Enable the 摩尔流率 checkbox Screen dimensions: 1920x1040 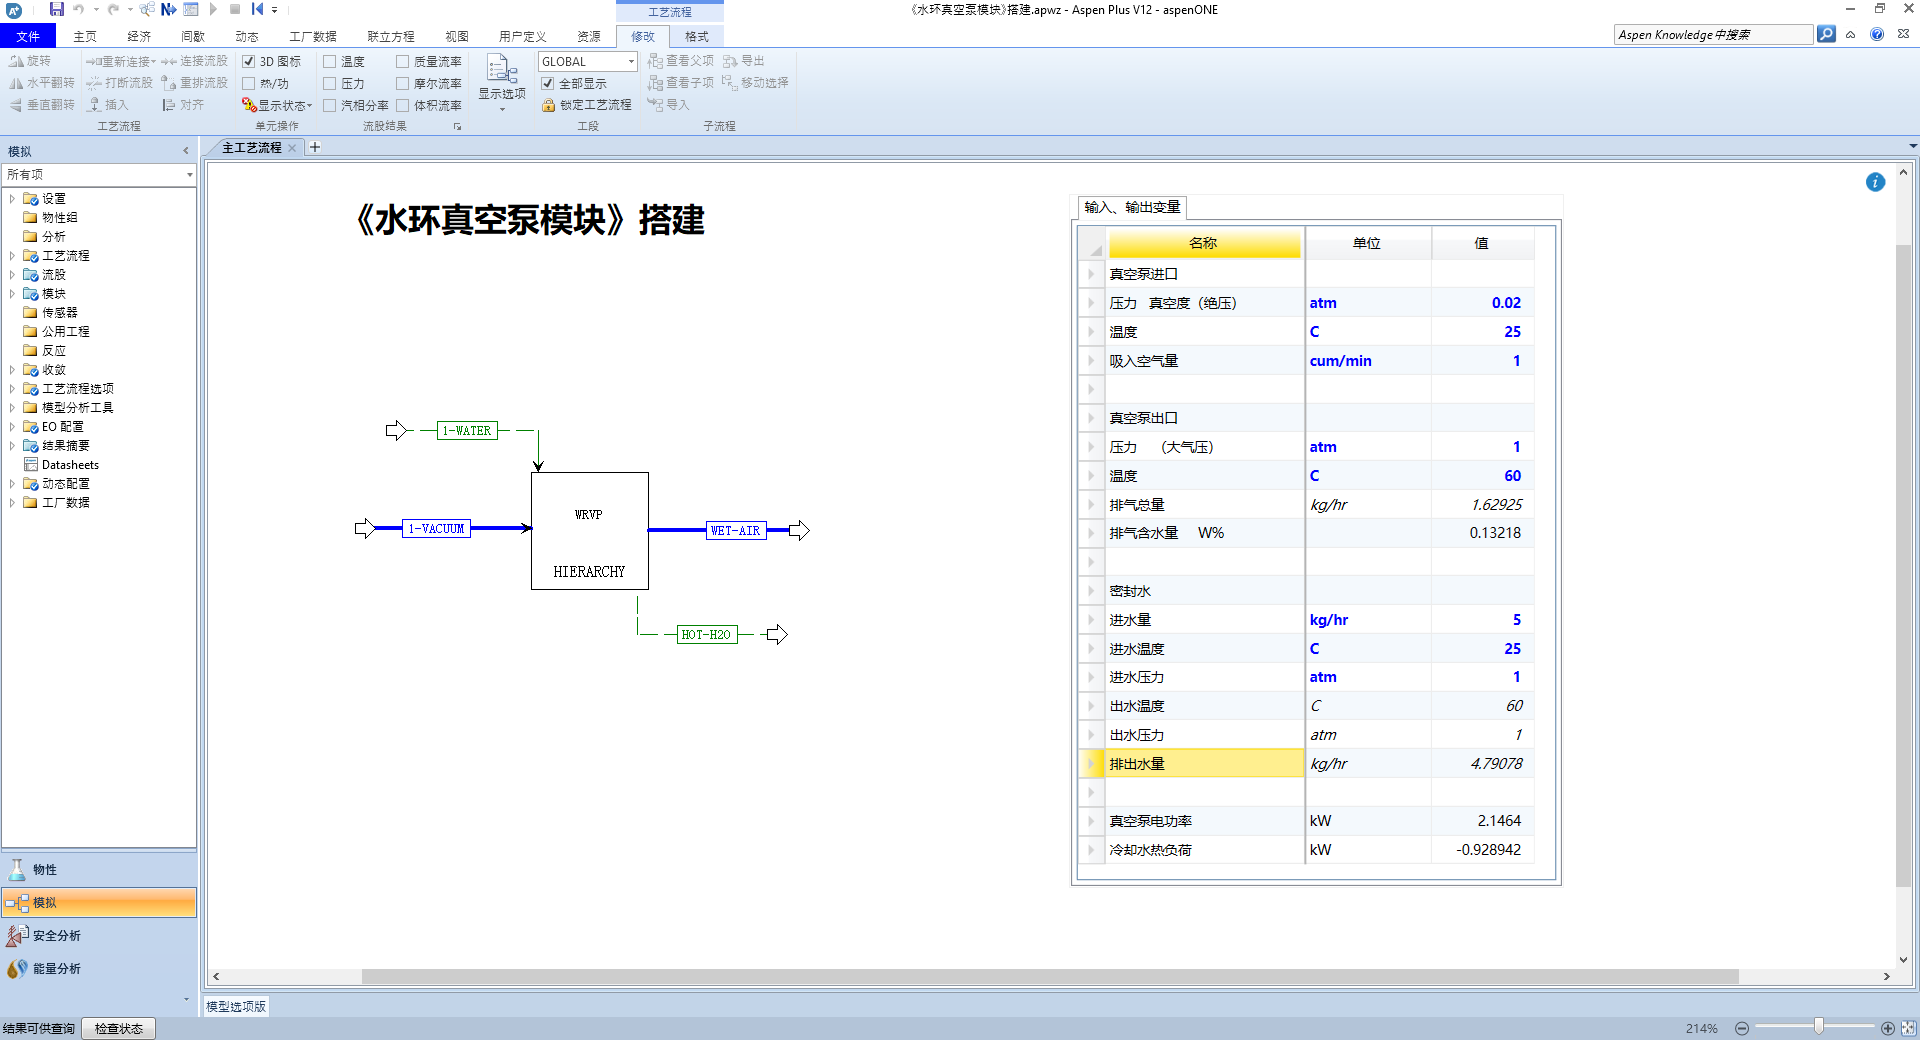pos(403,84)
